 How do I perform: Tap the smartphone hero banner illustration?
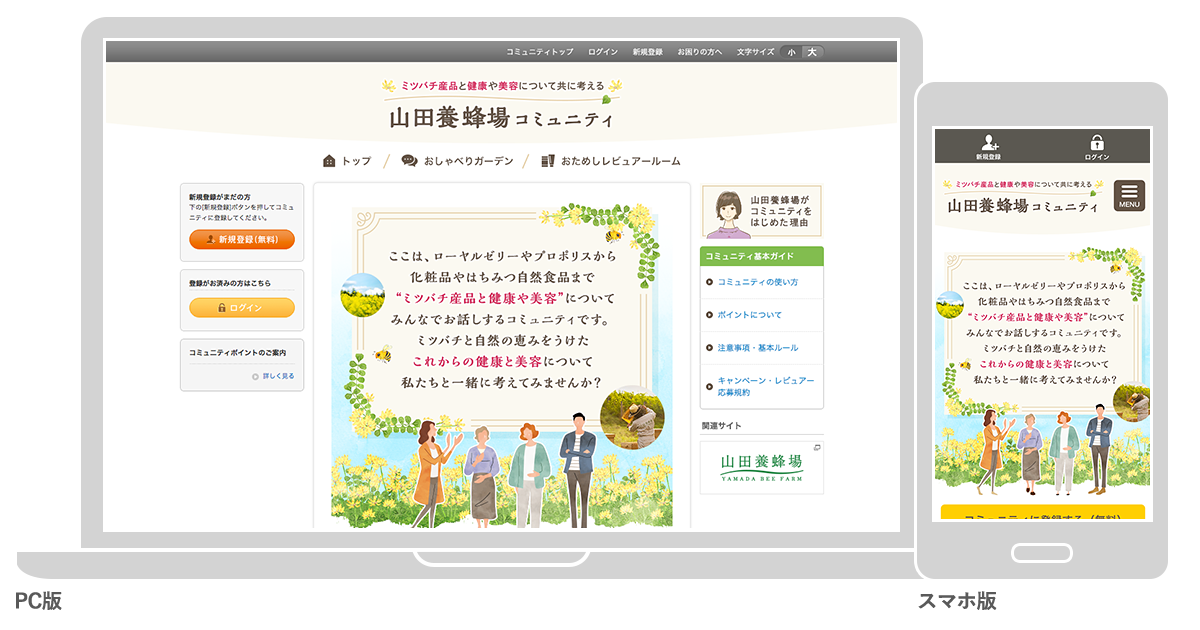(x=1043, y=373)
